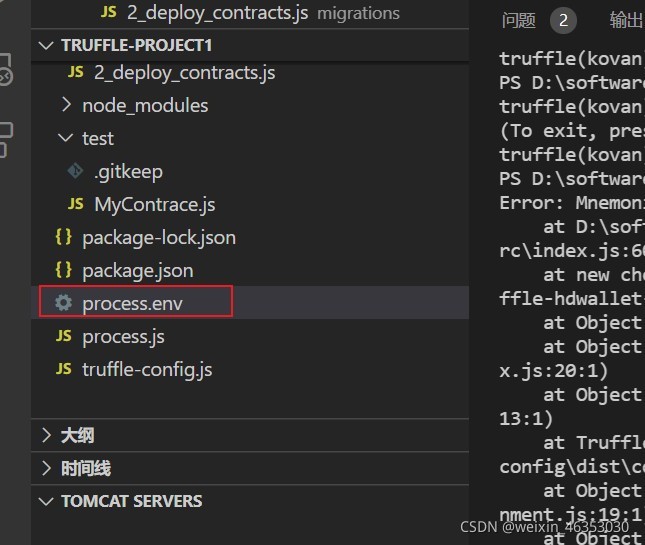Screen dimensions: 645x545
Task: Click the JS icon of 2_deploy_contracts.js in the project tree
Action: tap(76, 72)
